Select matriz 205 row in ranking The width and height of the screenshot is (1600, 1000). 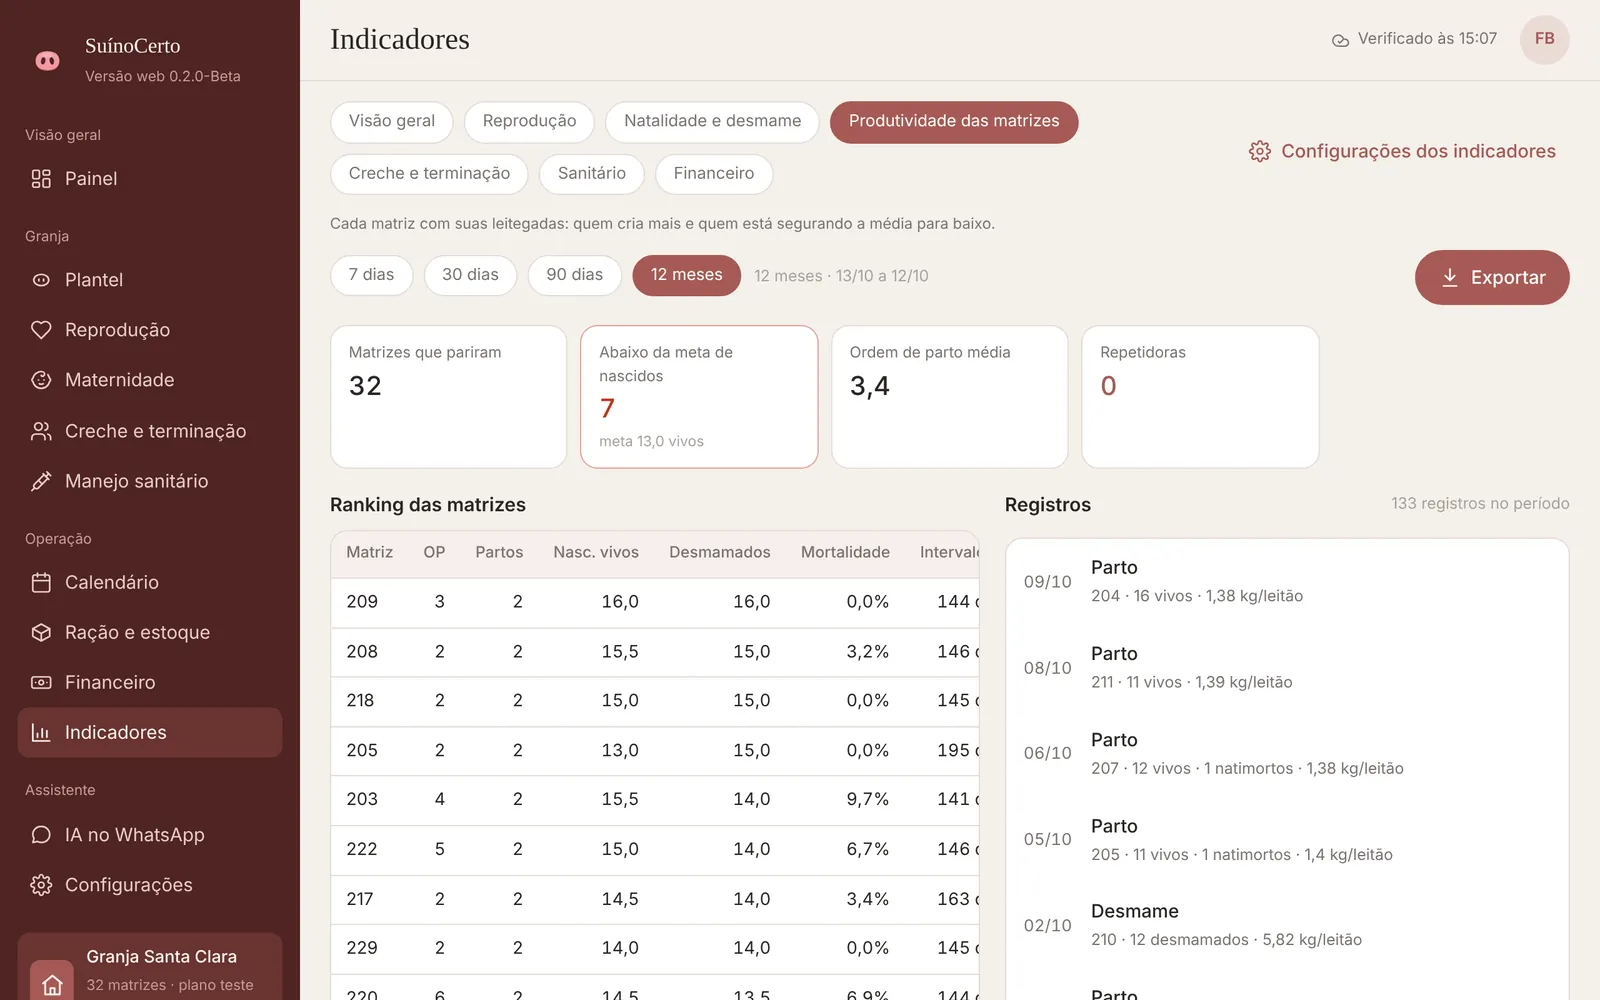[x=655, y=751]
